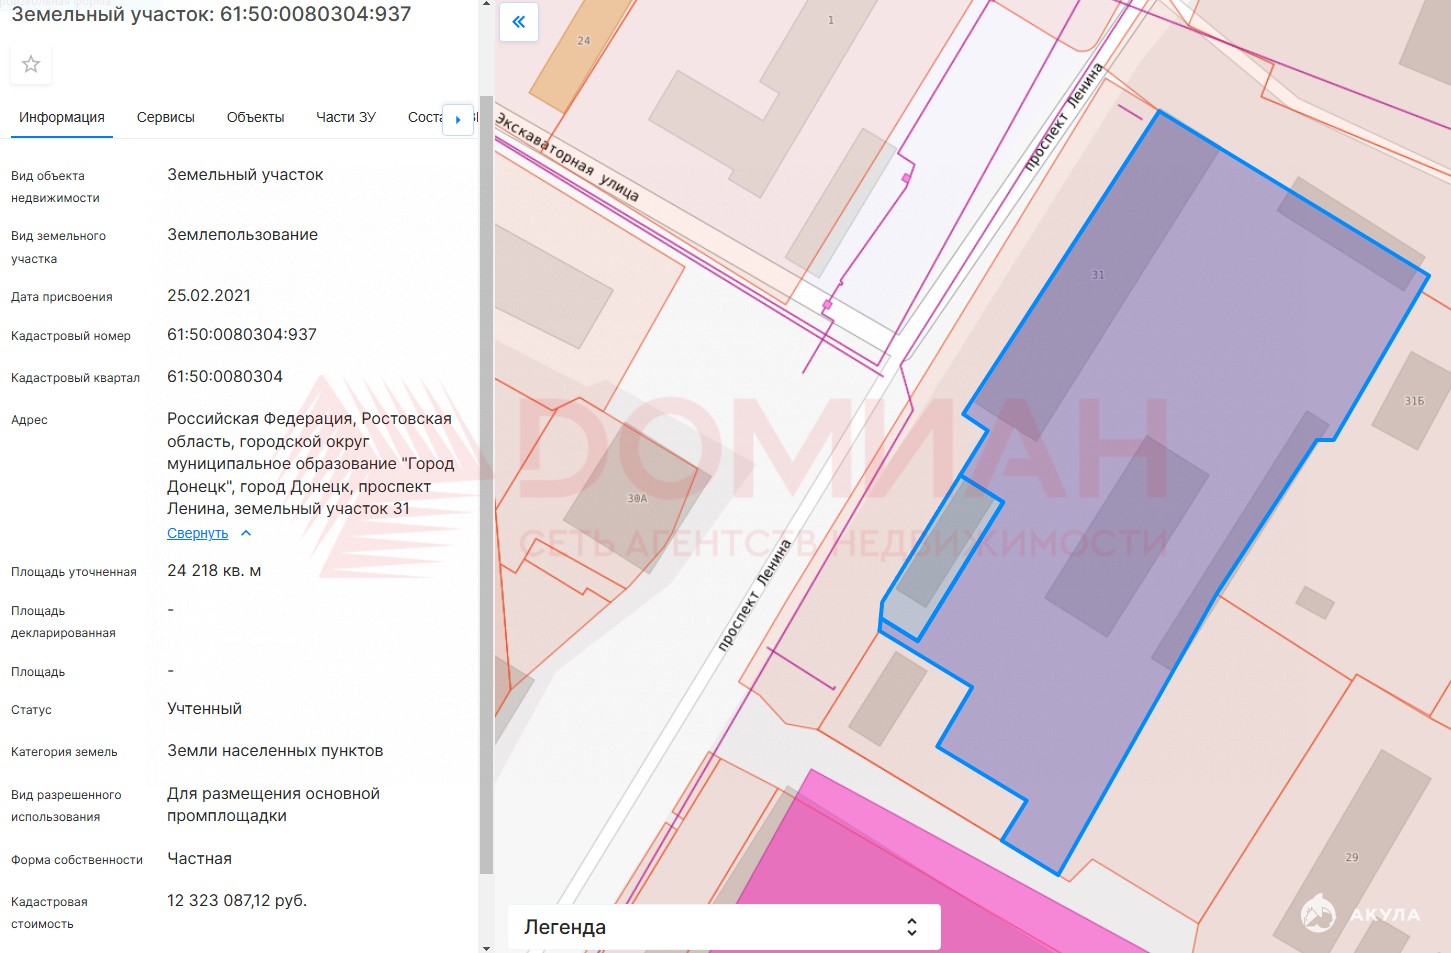Viewport: 1451px width, 953px height.
Task: Switch to the Сервисы tab
Action: pos(165,118)
